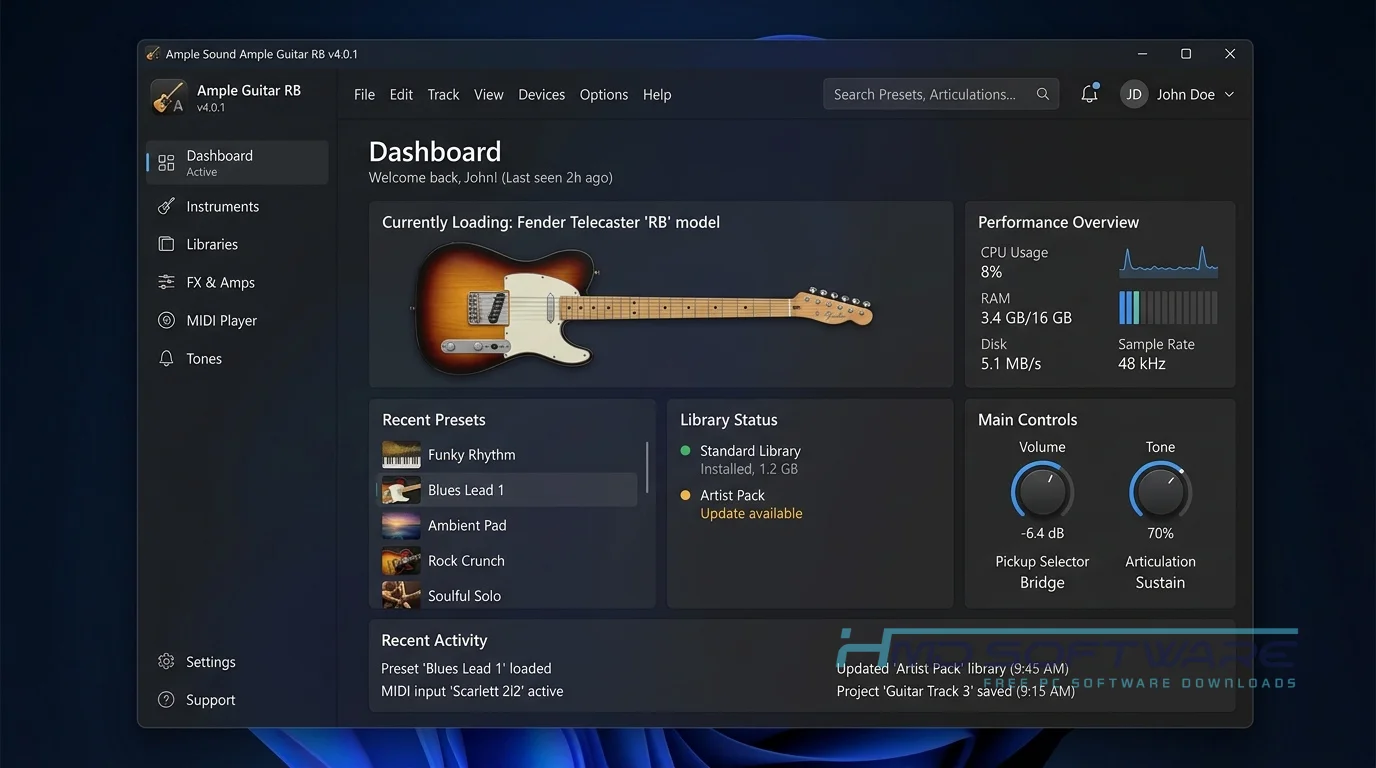Click the 'Rock Crunch' preset name
1376x768 pixels.
point(466,560)
